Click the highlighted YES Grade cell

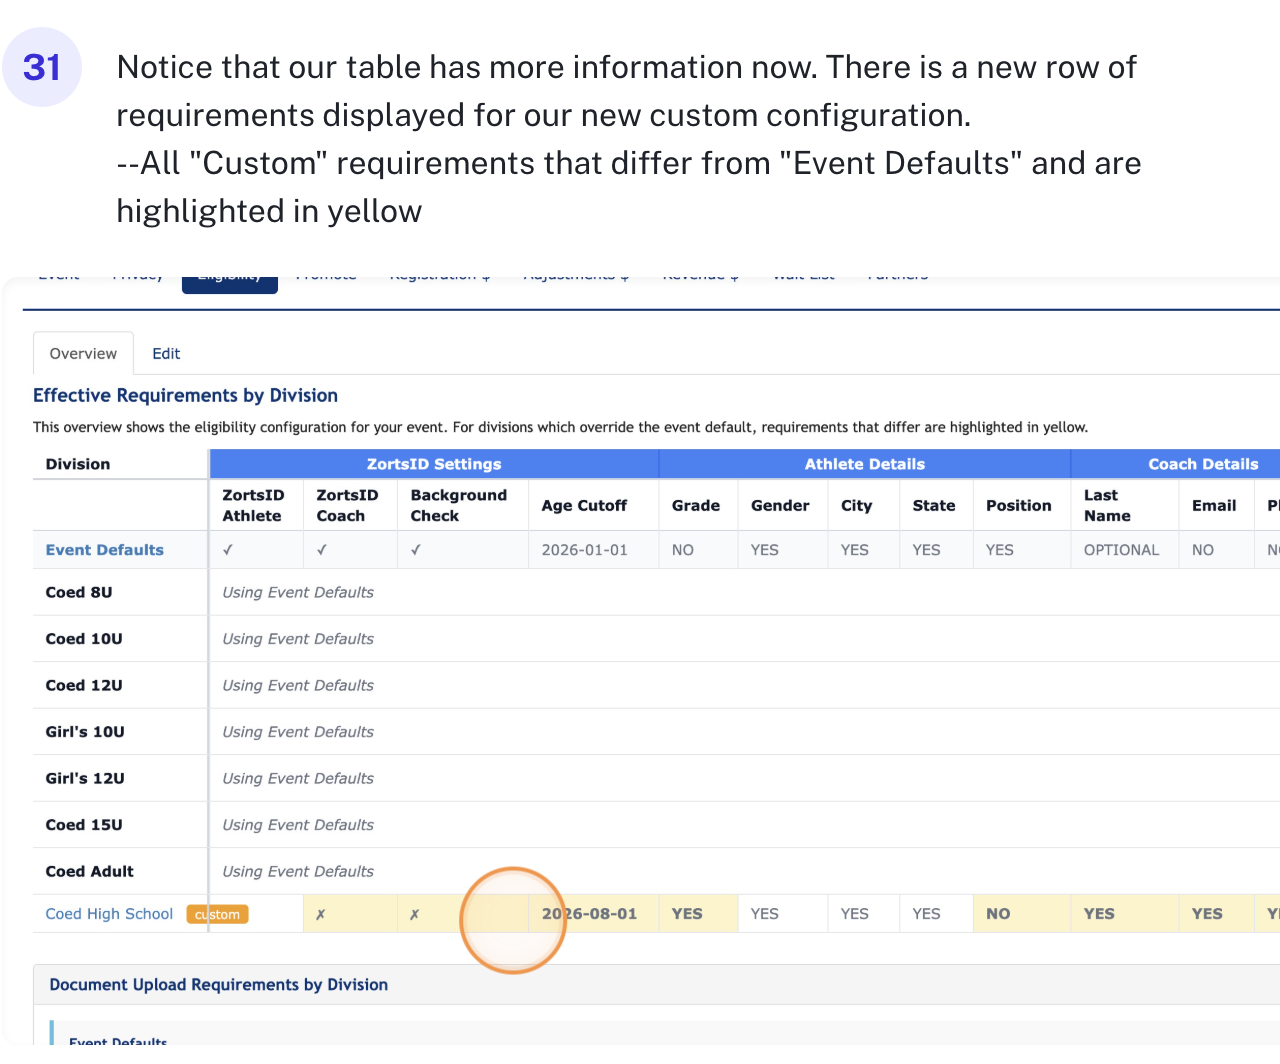click(687, 914)
